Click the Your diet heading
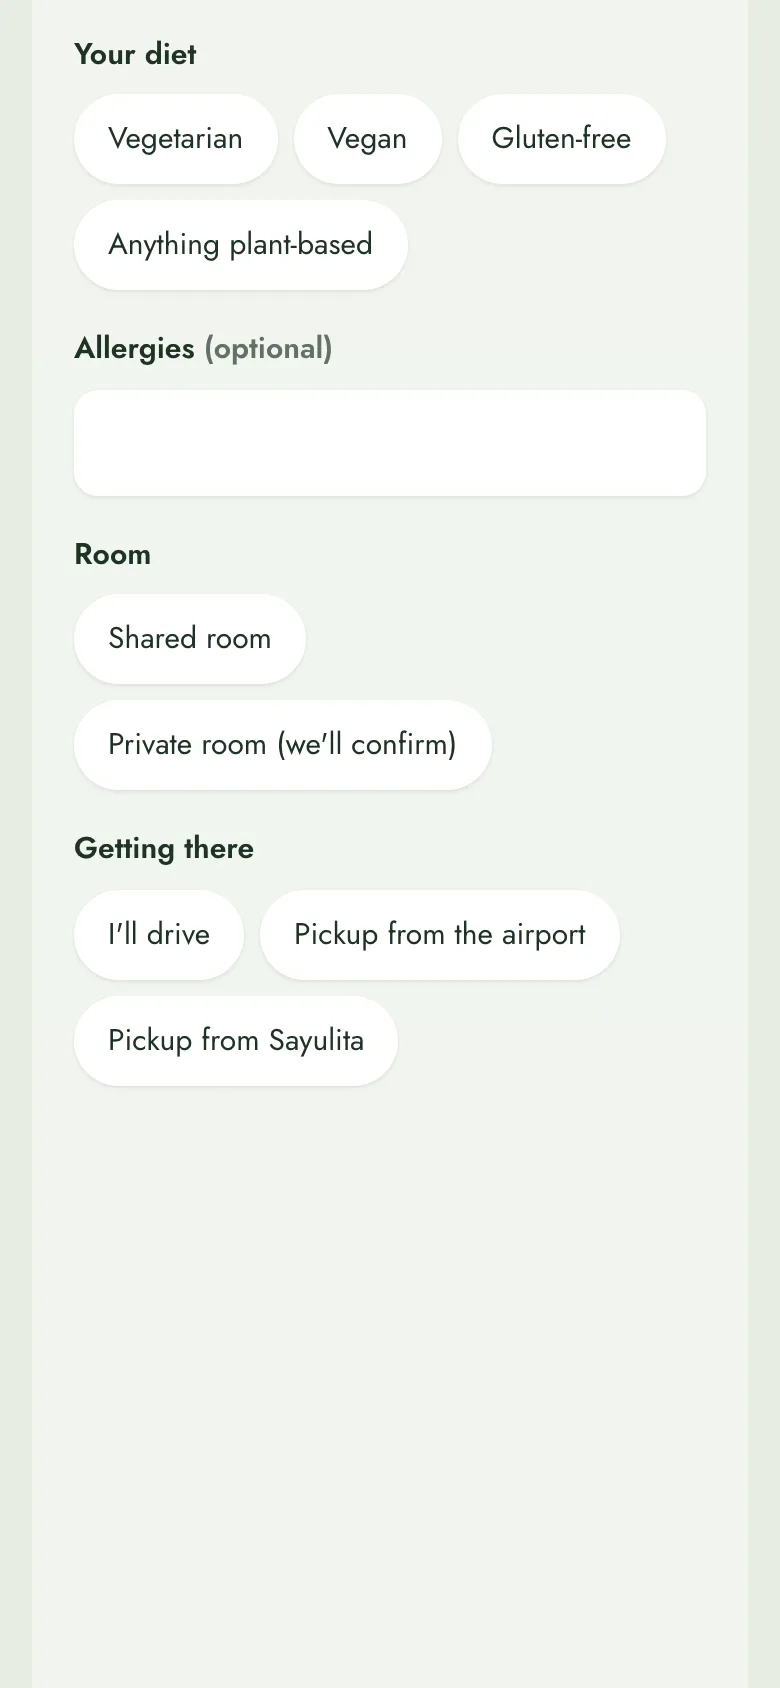780x1688 pixels. pyautogui.click(x=135, y=54)
